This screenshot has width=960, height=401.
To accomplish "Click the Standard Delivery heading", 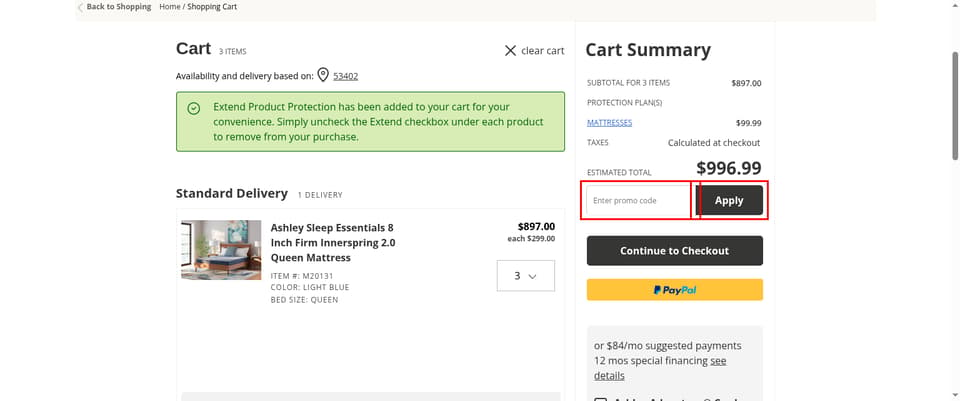I will 231,193.
